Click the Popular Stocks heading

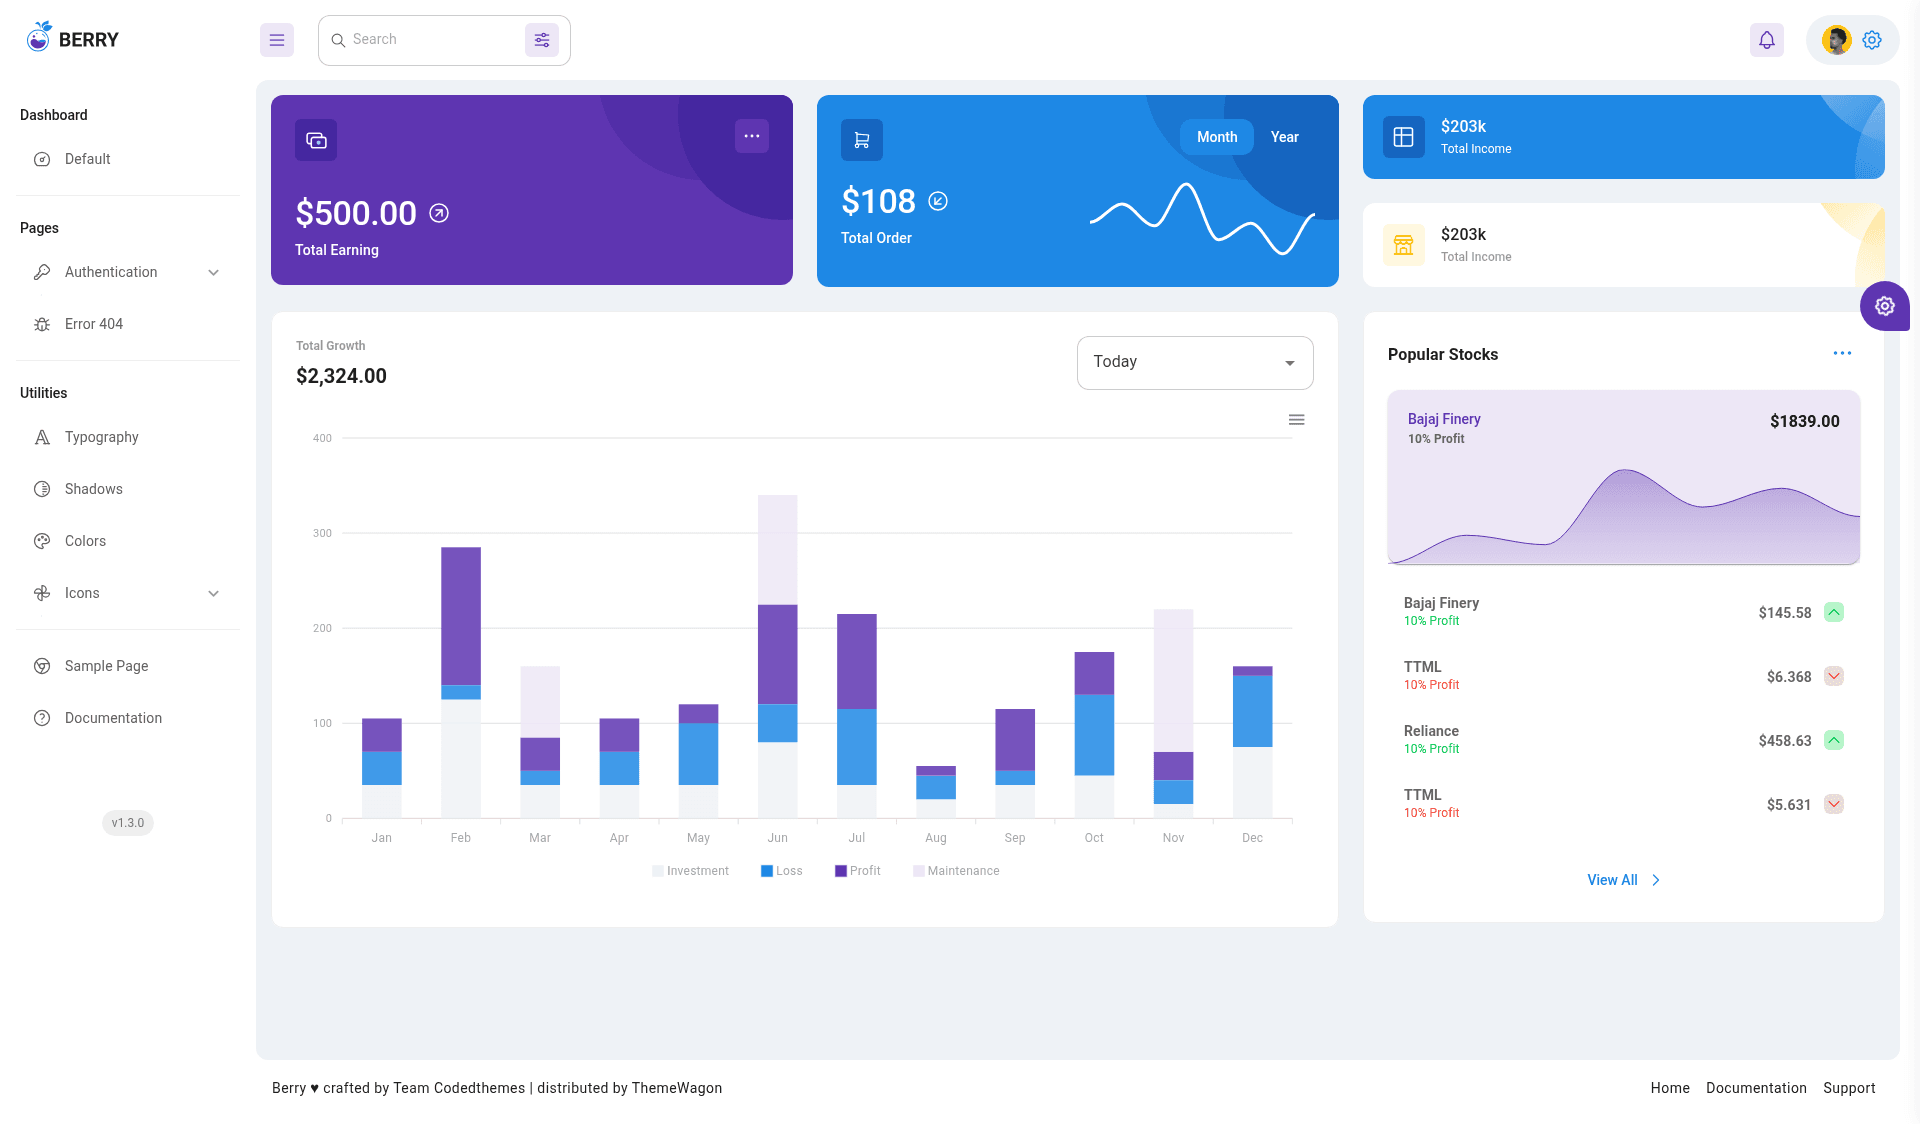[1443, 354]
